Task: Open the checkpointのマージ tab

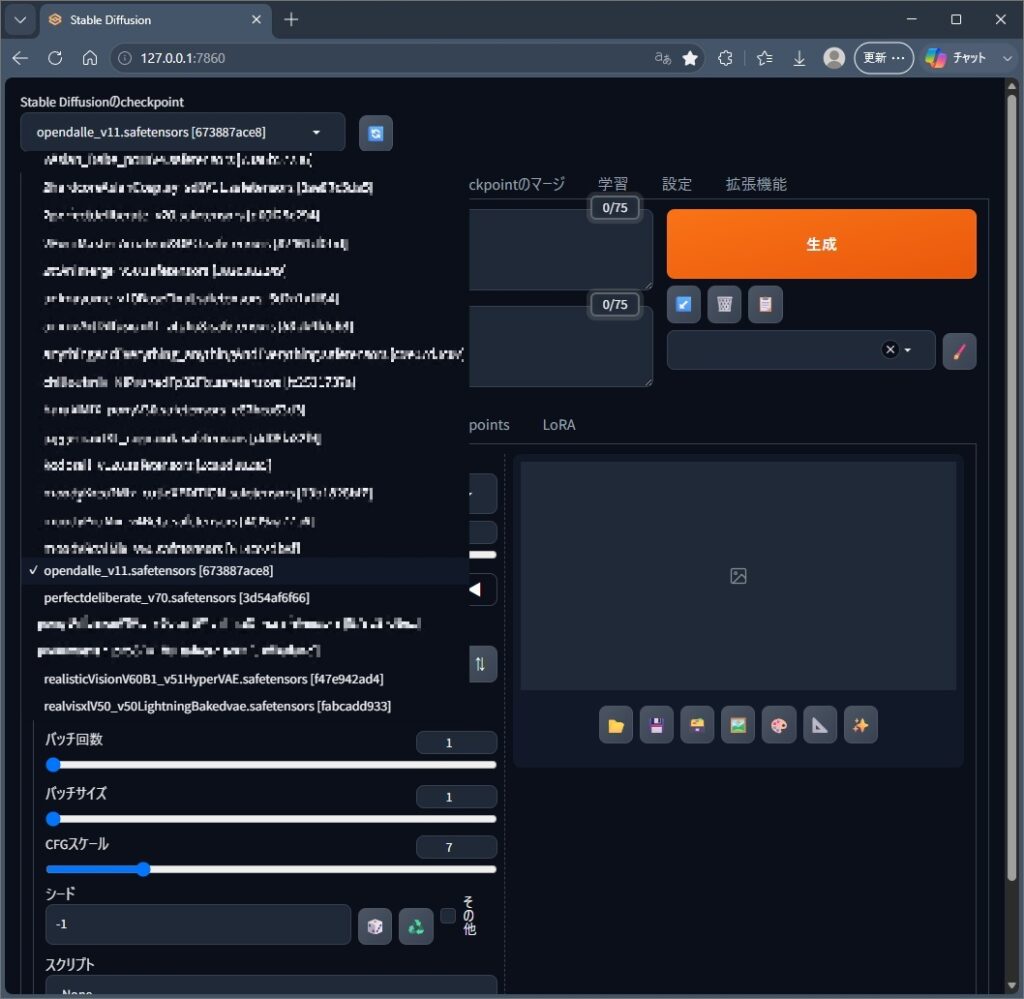Action: click(x=517, y=184)
